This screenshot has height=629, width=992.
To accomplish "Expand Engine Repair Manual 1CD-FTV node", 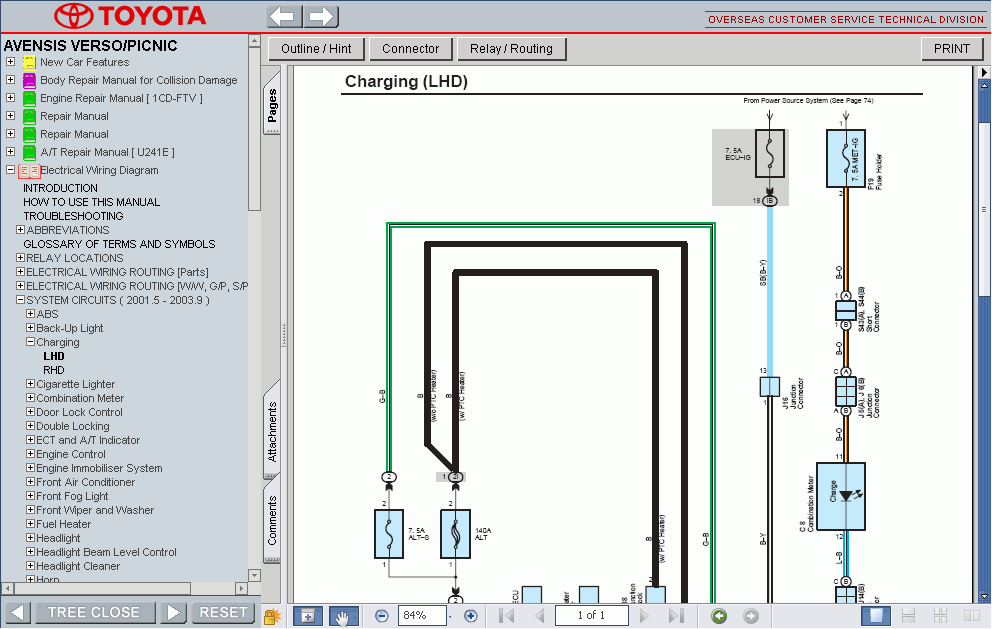I will tap(10, 98).
